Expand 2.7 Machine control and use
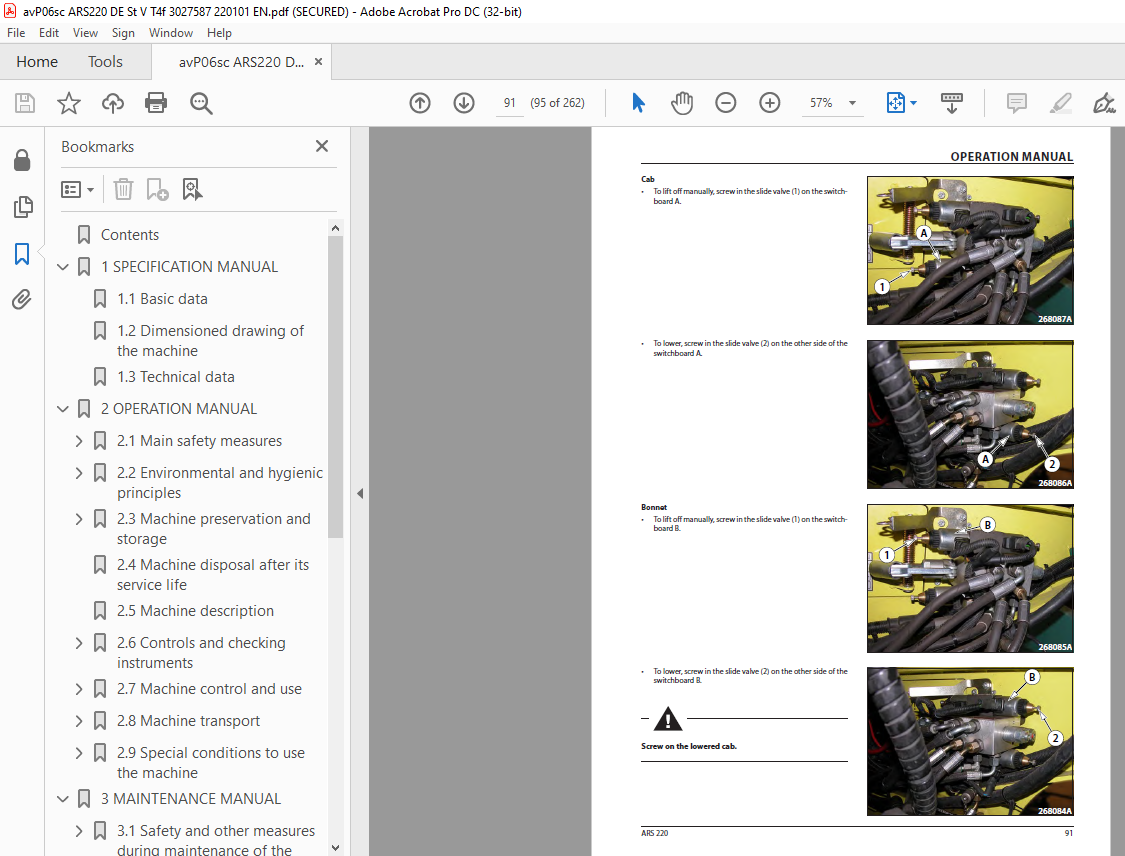1125x856 pixels. click(79, 689)
